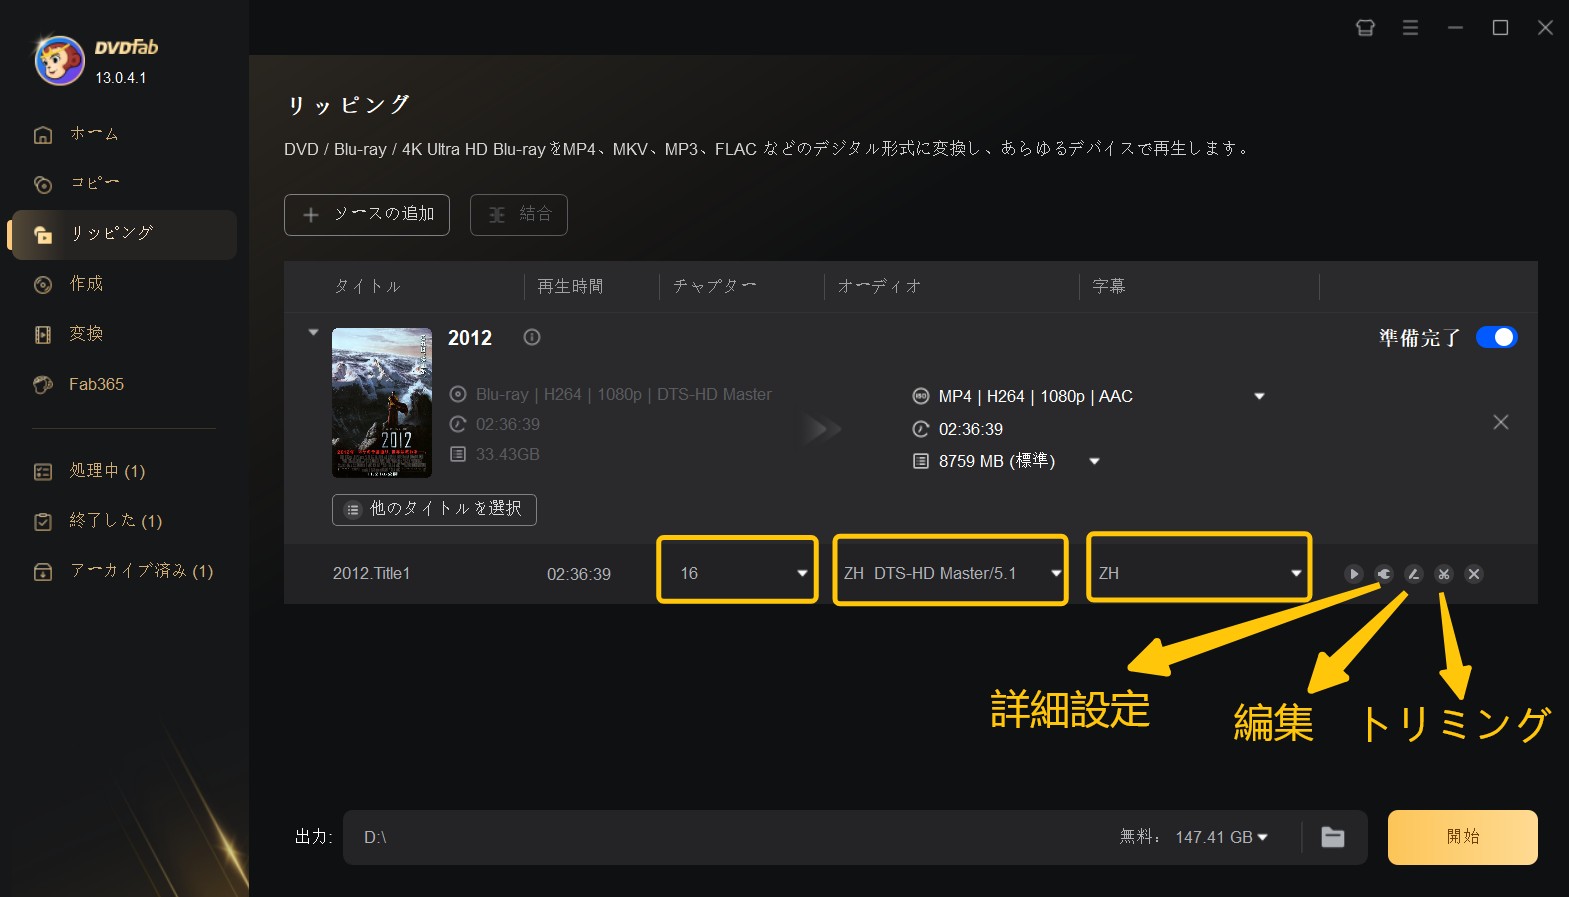The image size is (1569, 897).
Task: Click the 02:36:39 duration in 2012.Title1 row
Action: pyautogui.click(x=578, y=574)
